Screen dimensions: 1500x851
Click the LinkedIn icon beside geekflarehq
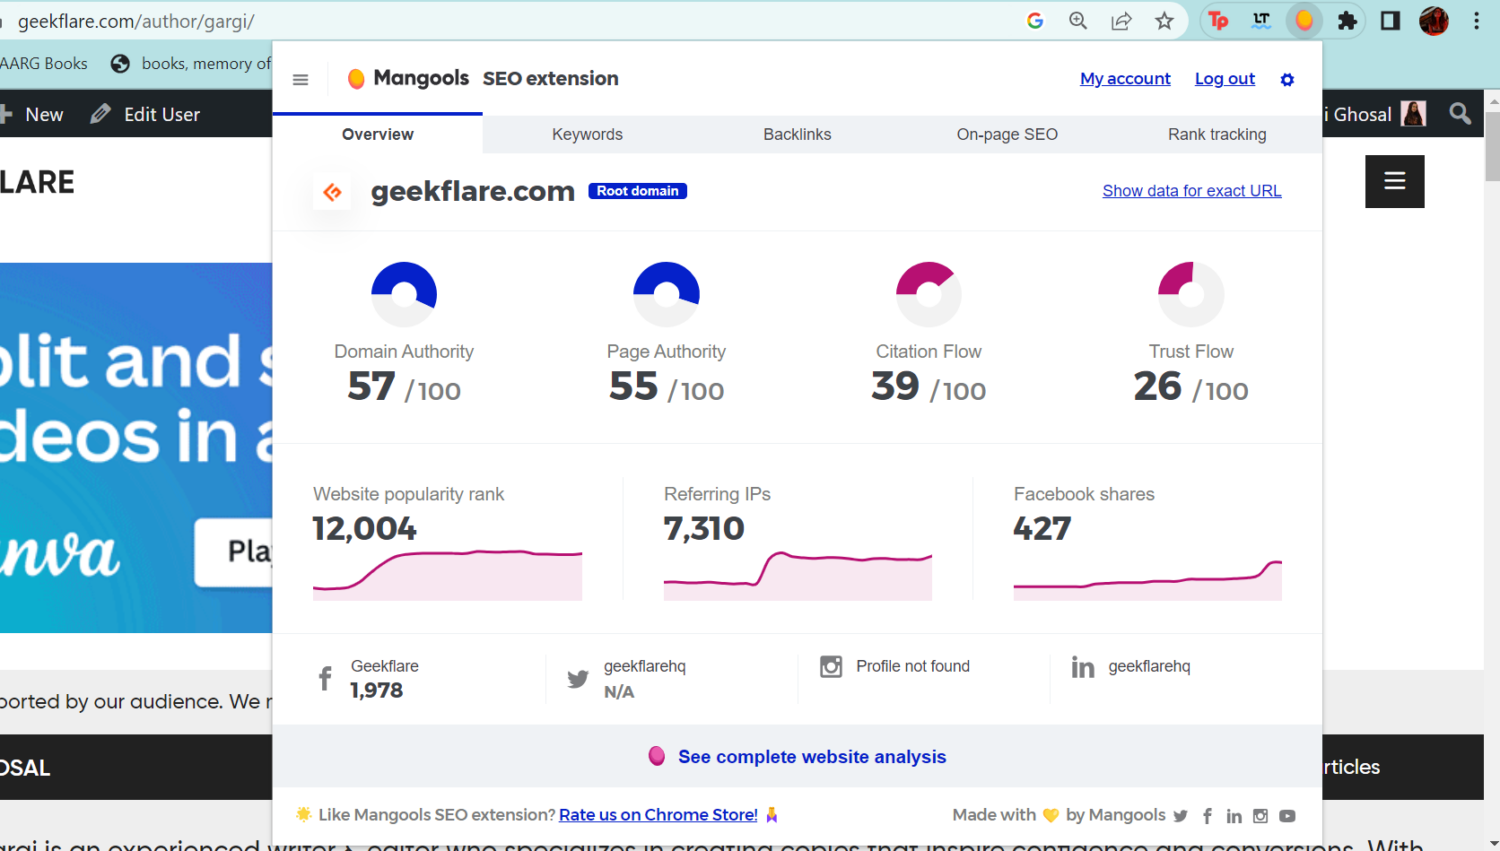(1083, 667)
